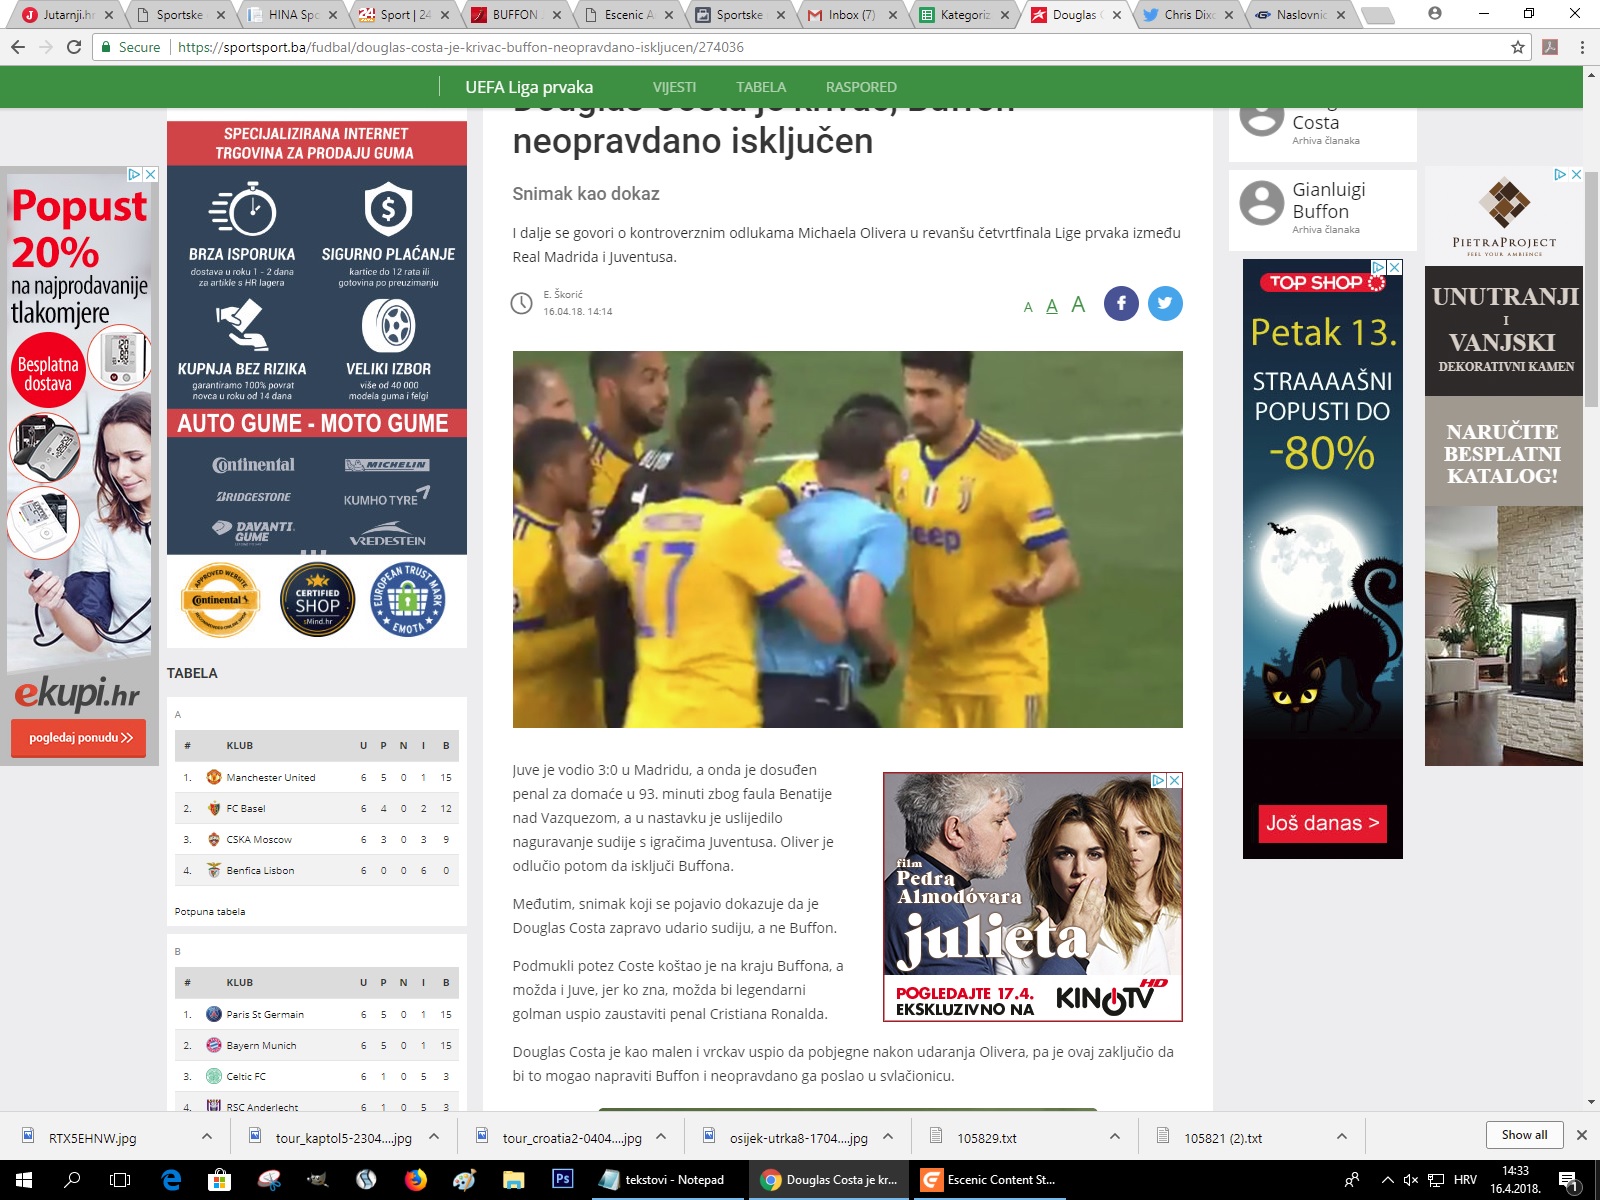Screen dimensions: 1600x1200
Task: Open Photoshop from the taskbar
Action: click(562, 1179)
